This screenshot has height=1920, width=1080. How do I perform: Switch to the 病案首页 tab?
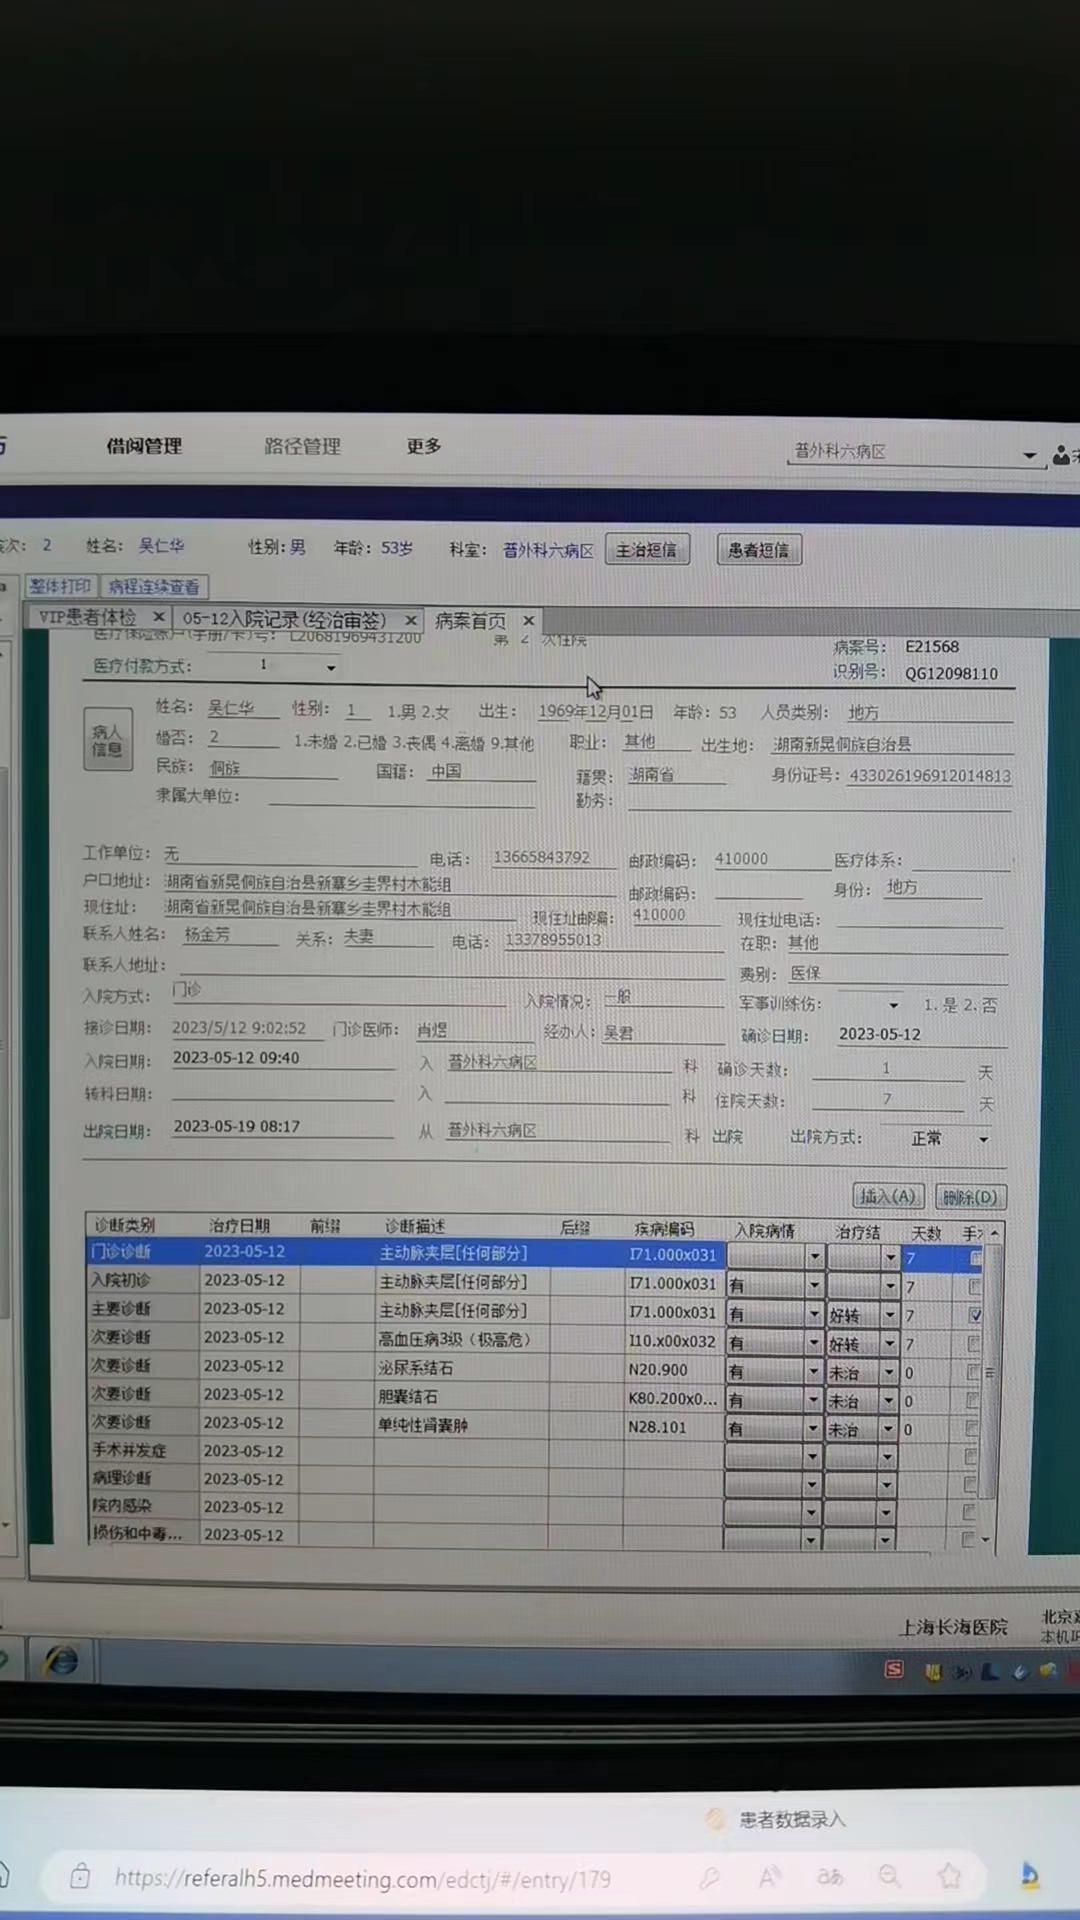pos(470,621)
